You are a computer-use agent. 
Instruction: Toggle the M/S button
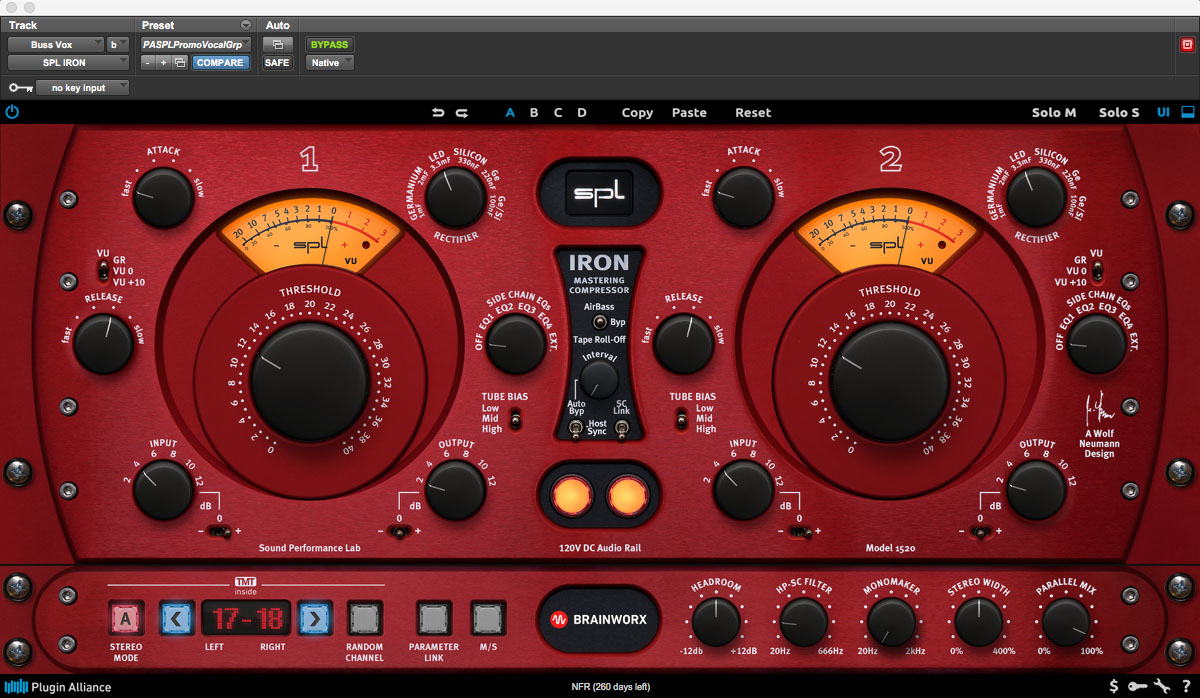[488, 619]
